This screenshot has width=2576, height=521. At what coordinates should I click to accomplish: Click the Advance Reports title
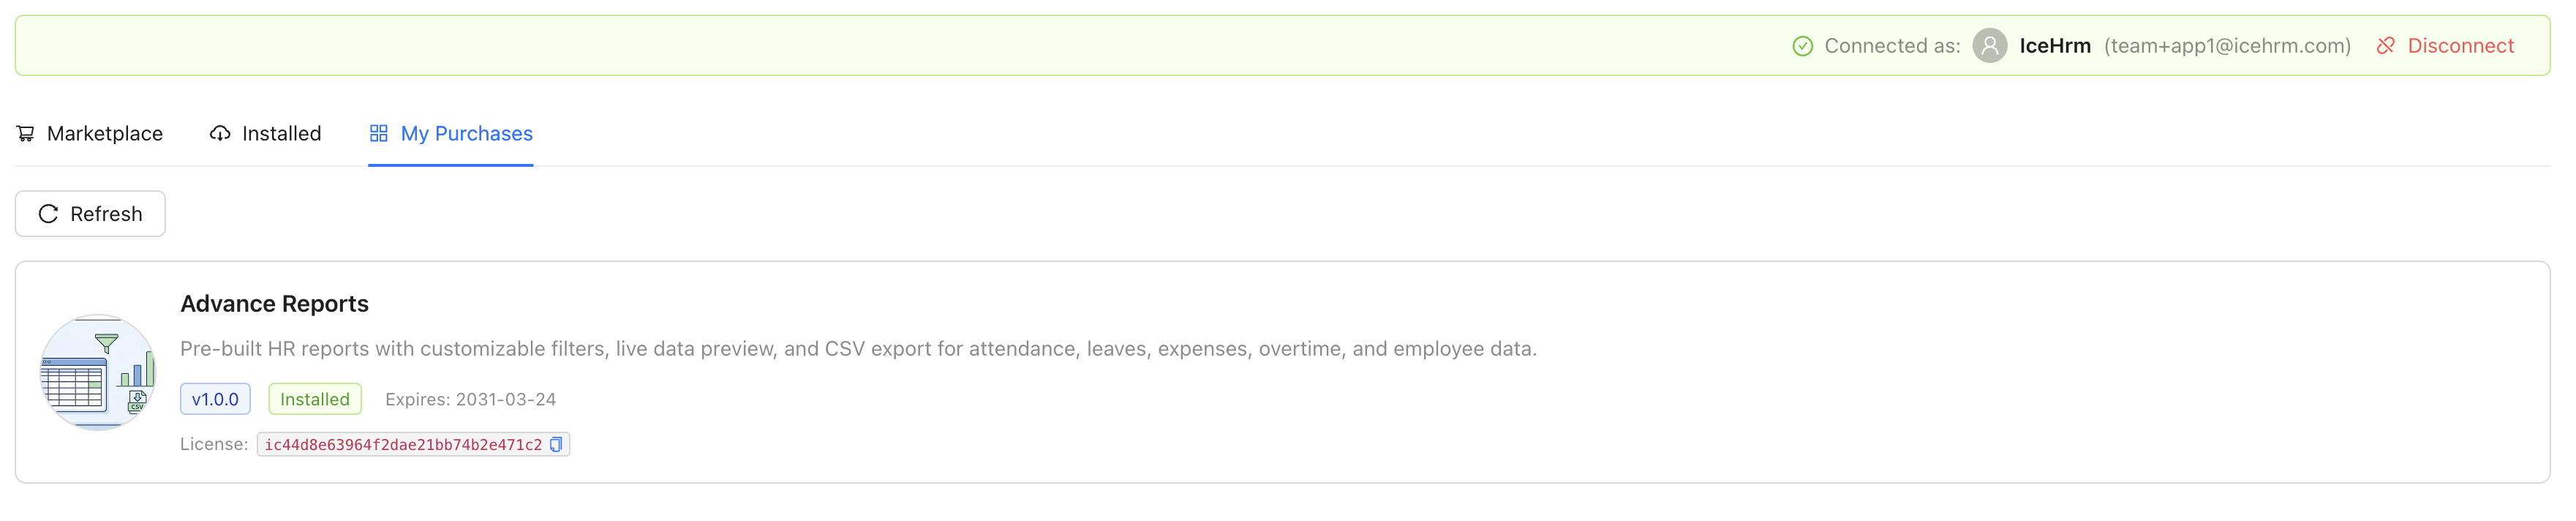274,304
